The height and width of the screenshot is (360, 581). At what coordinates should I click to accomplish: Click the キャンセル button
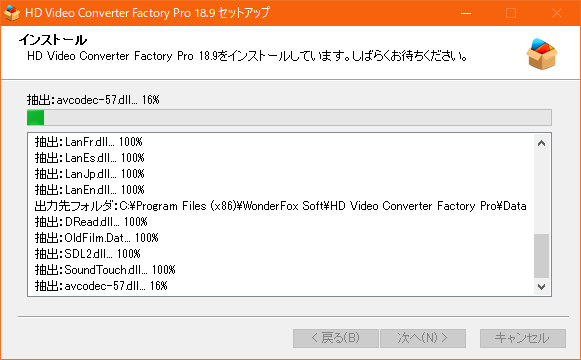pyautogui.click(x=522, y=338)
